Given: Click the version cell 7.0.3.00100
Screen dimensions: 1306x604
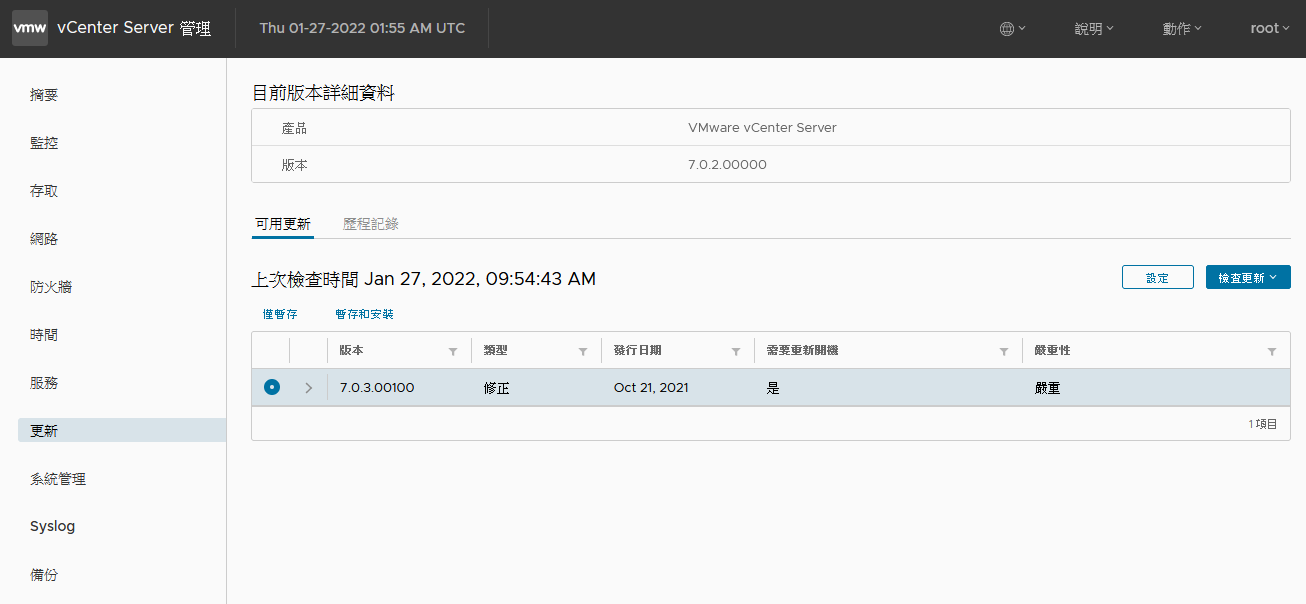Looking at the screenshot, I should [377, 388].
